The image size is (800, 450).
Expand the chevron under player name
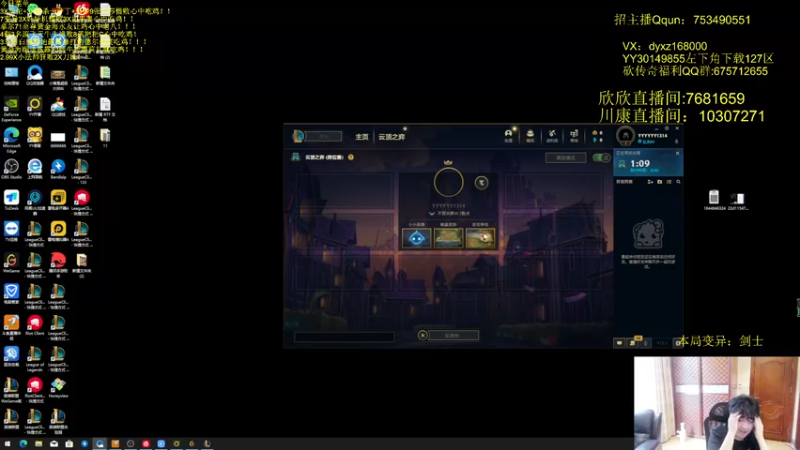click(x=432, y=214)
